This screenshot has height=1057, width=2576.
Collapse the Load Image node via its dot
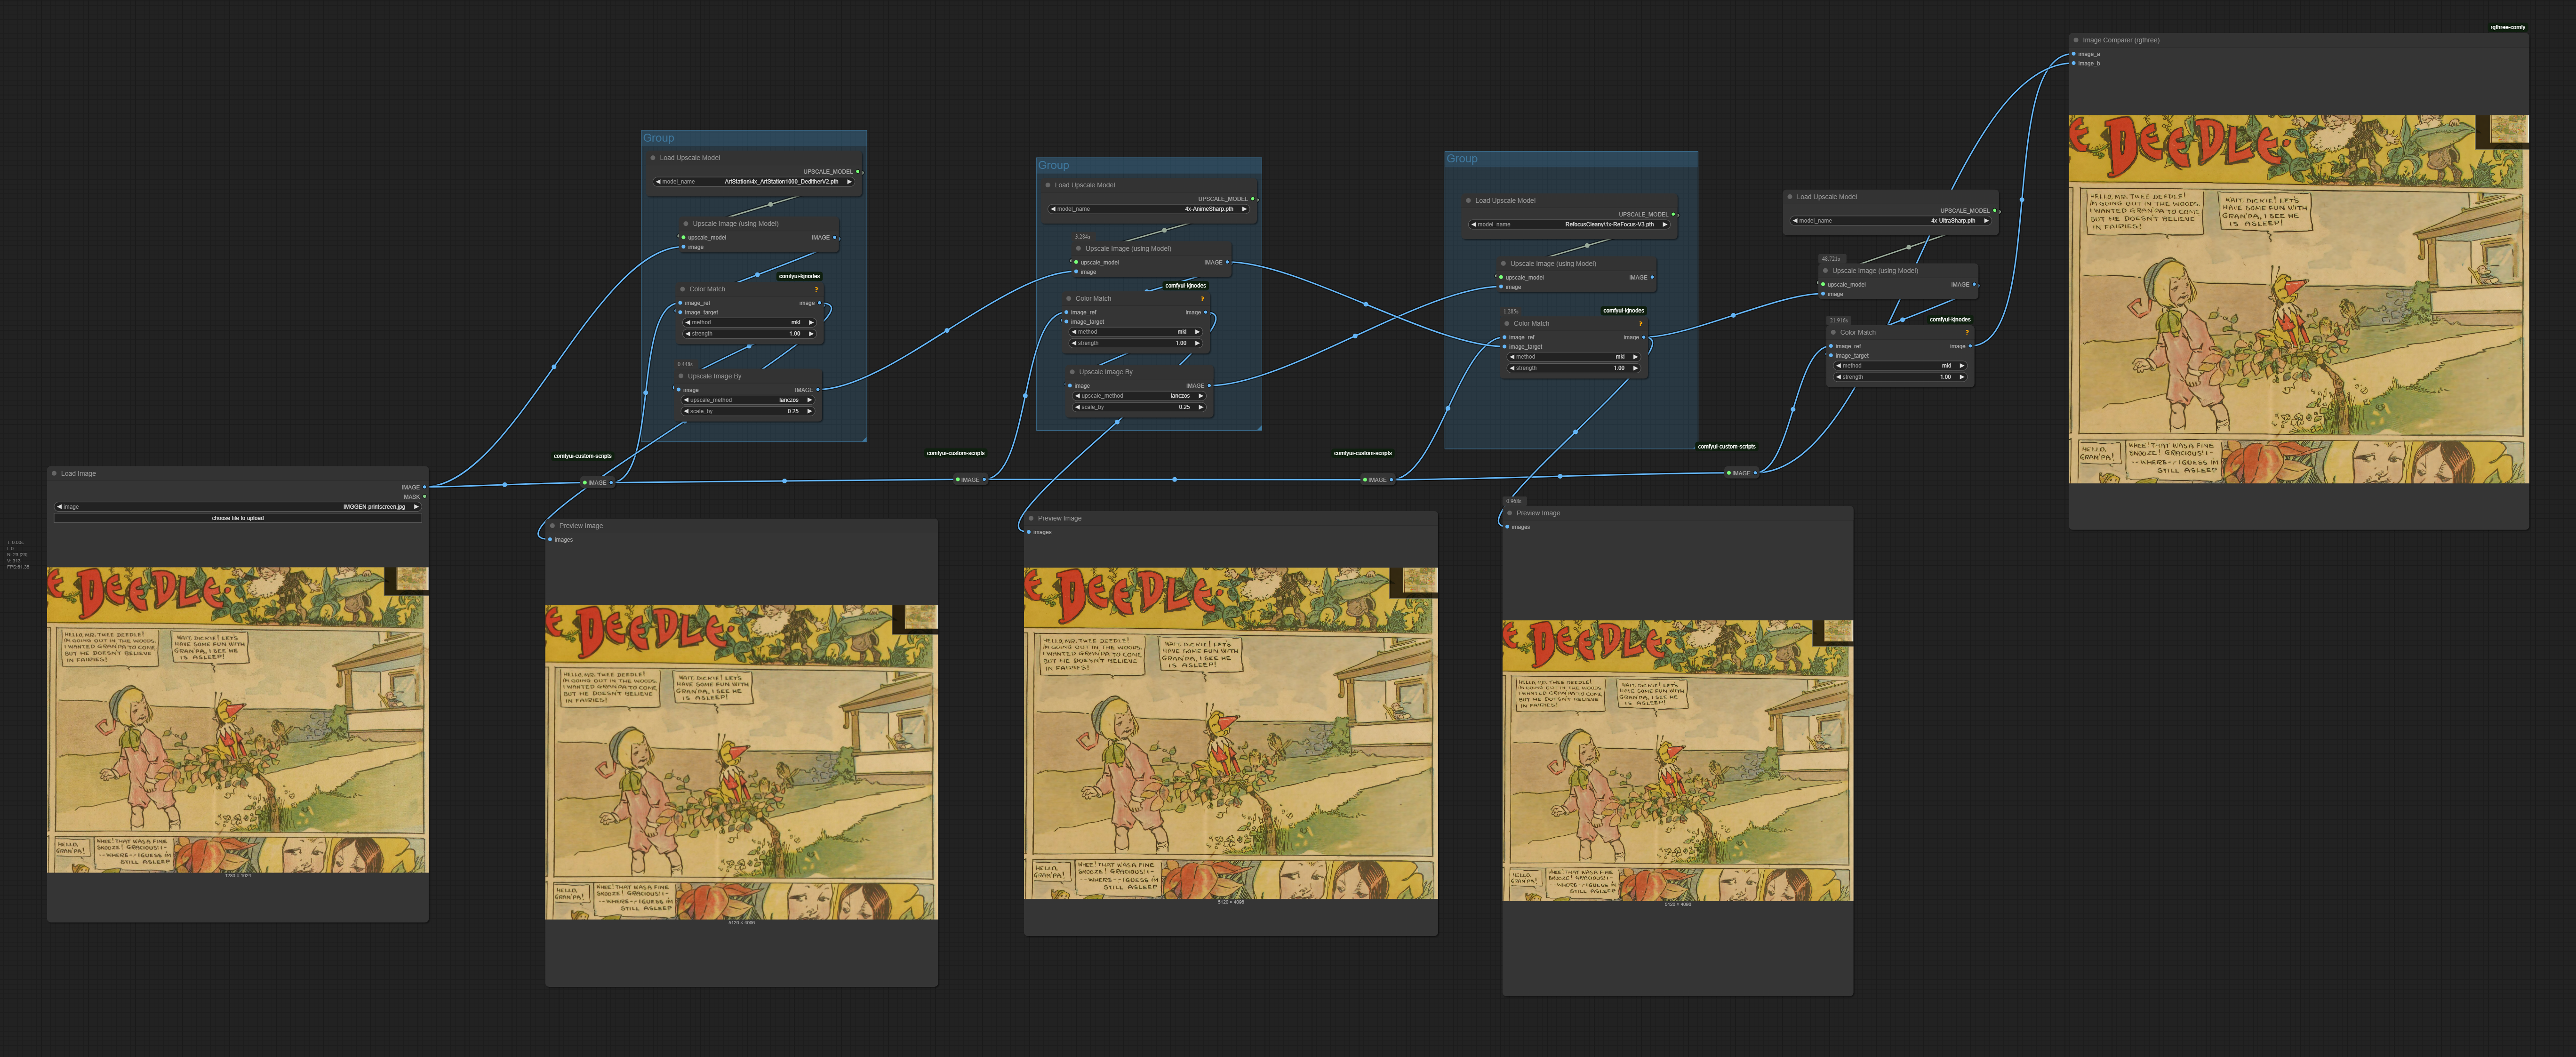pos(54,473)
